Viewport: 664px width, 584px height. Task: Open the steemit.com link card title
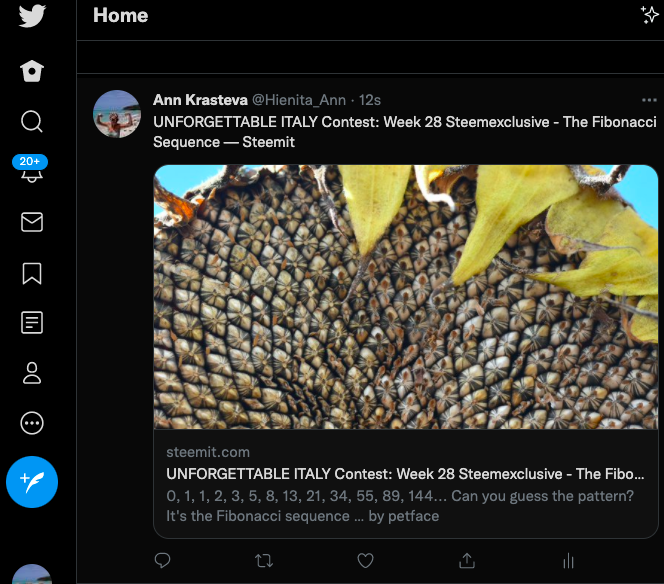pyautogui.click(x=405, y=474)
